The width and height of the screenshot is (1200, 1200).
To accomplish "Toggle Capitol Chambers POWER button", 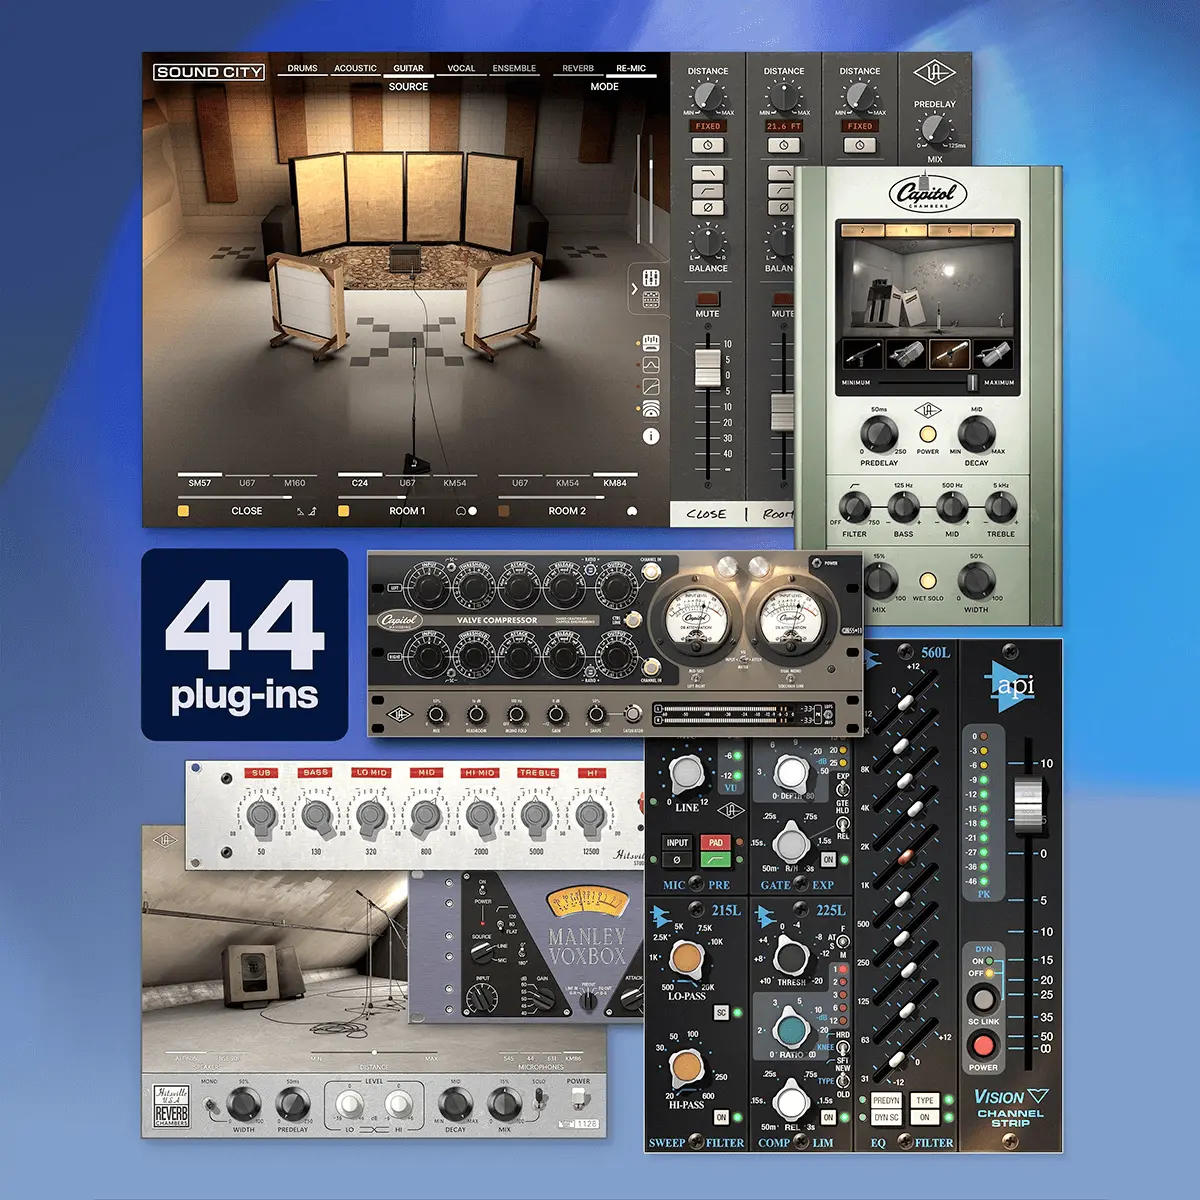I will point(927,434).
